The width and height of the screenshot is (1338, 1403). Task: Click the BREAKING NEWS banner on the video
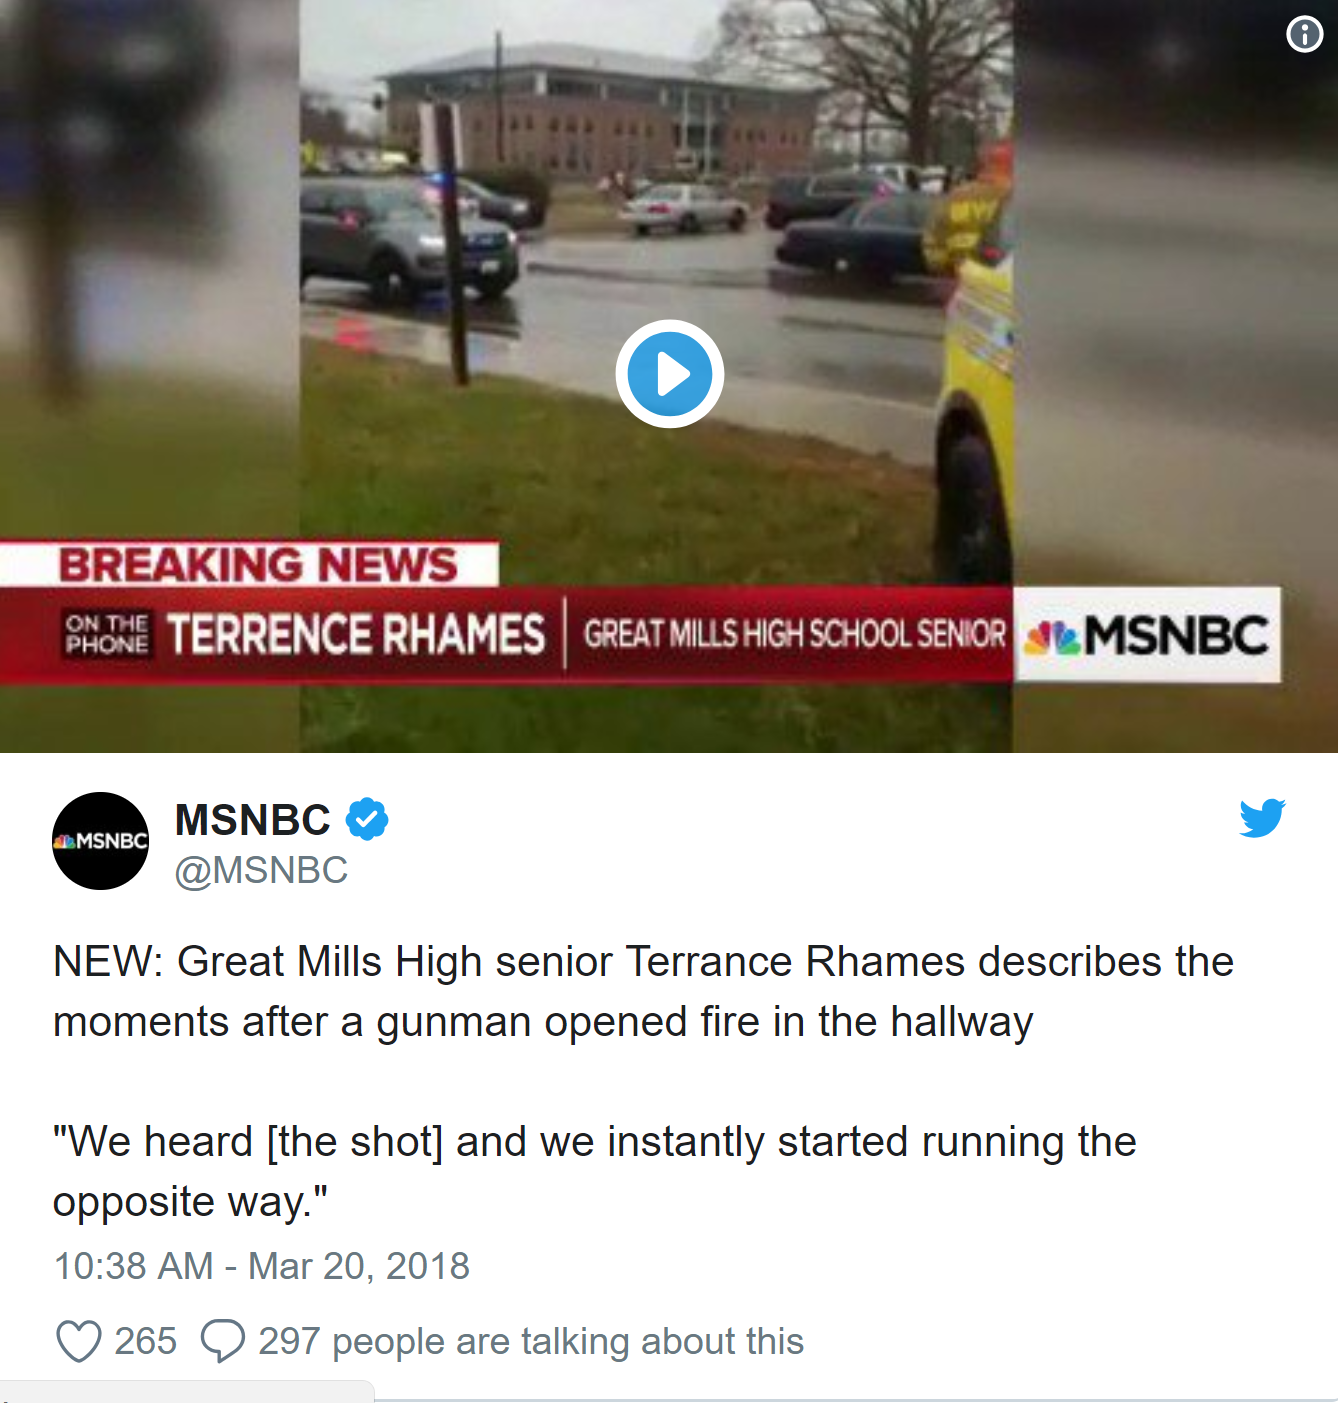[x=257, y=564]
